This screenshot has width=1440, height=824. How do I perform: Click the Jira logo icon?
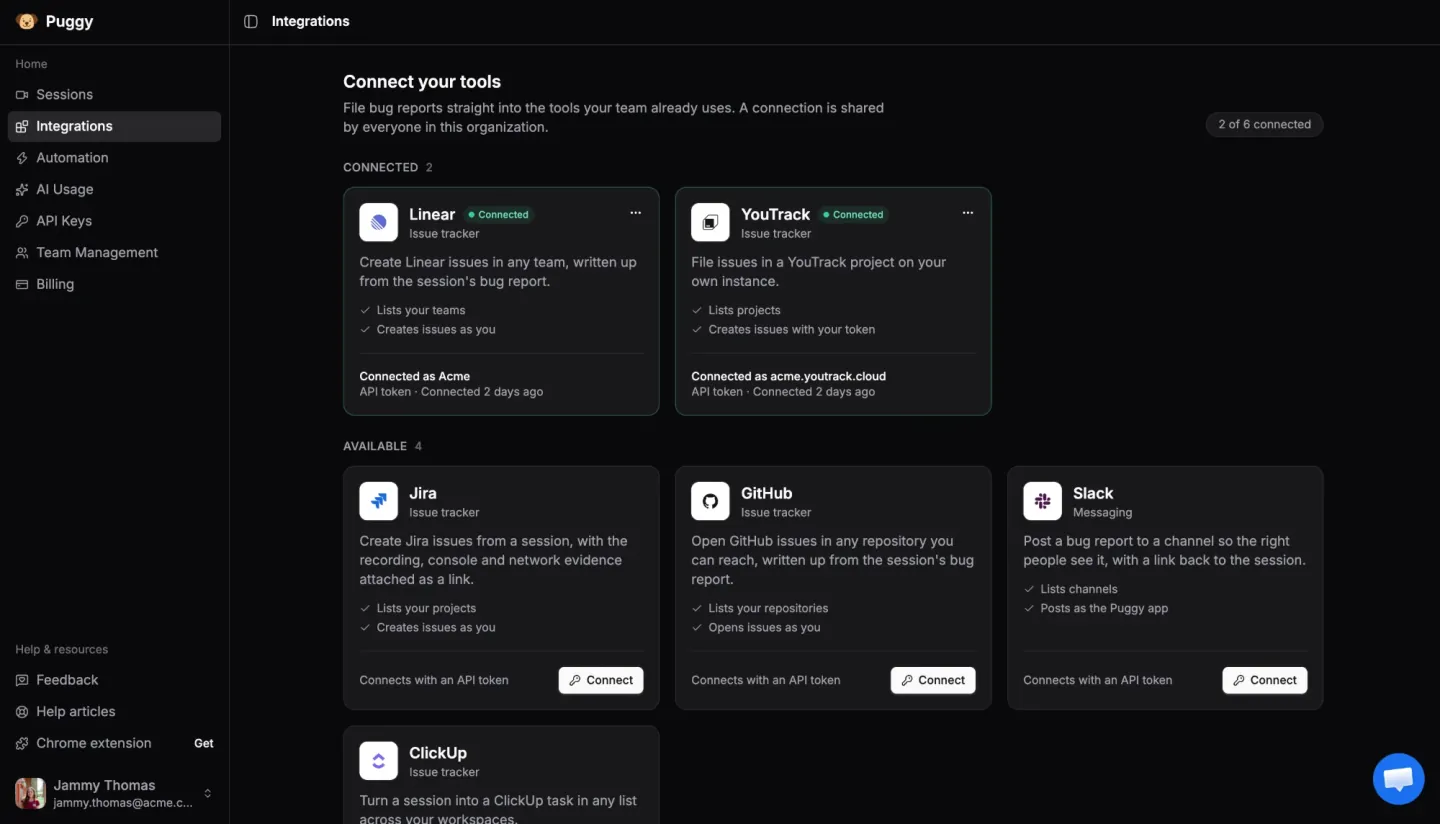coord(378,501)
